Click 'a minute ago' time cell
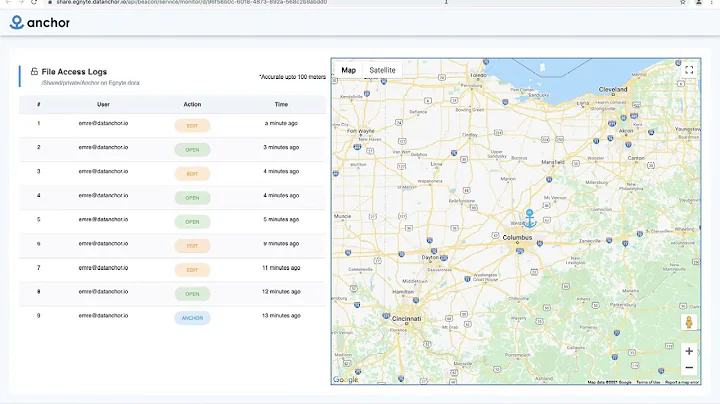The height and width of the screenshot is (404, 720). (x=281, y=123)
